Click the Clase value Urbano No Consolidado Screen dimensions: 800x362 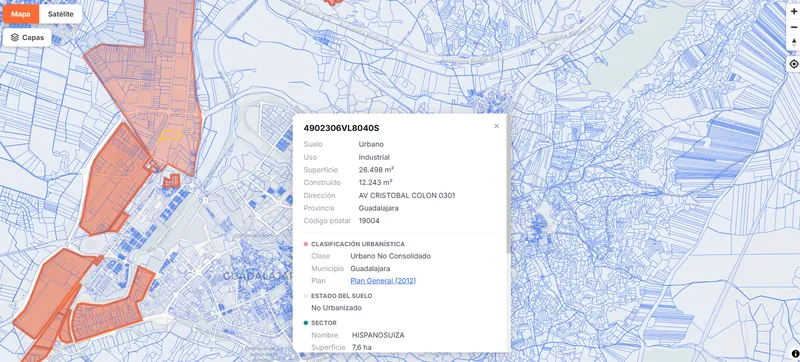[390, 256]
